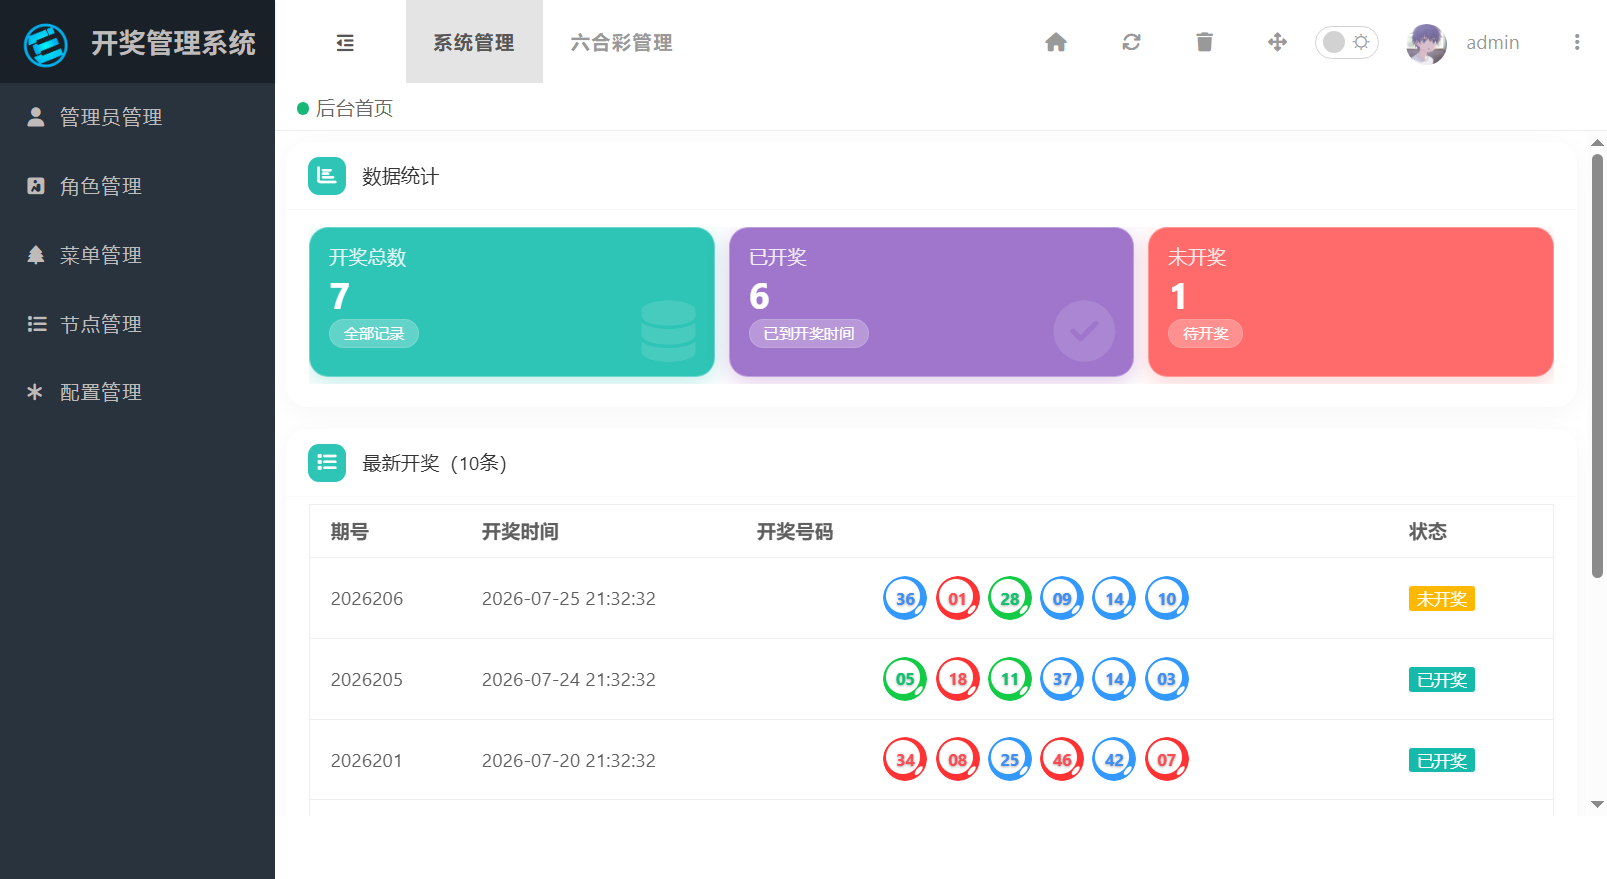Image resolution: width=1607 pixels, height=879 pixels.
Task: Click the scrollbar up arrow
Action: tap(1597, 143)
